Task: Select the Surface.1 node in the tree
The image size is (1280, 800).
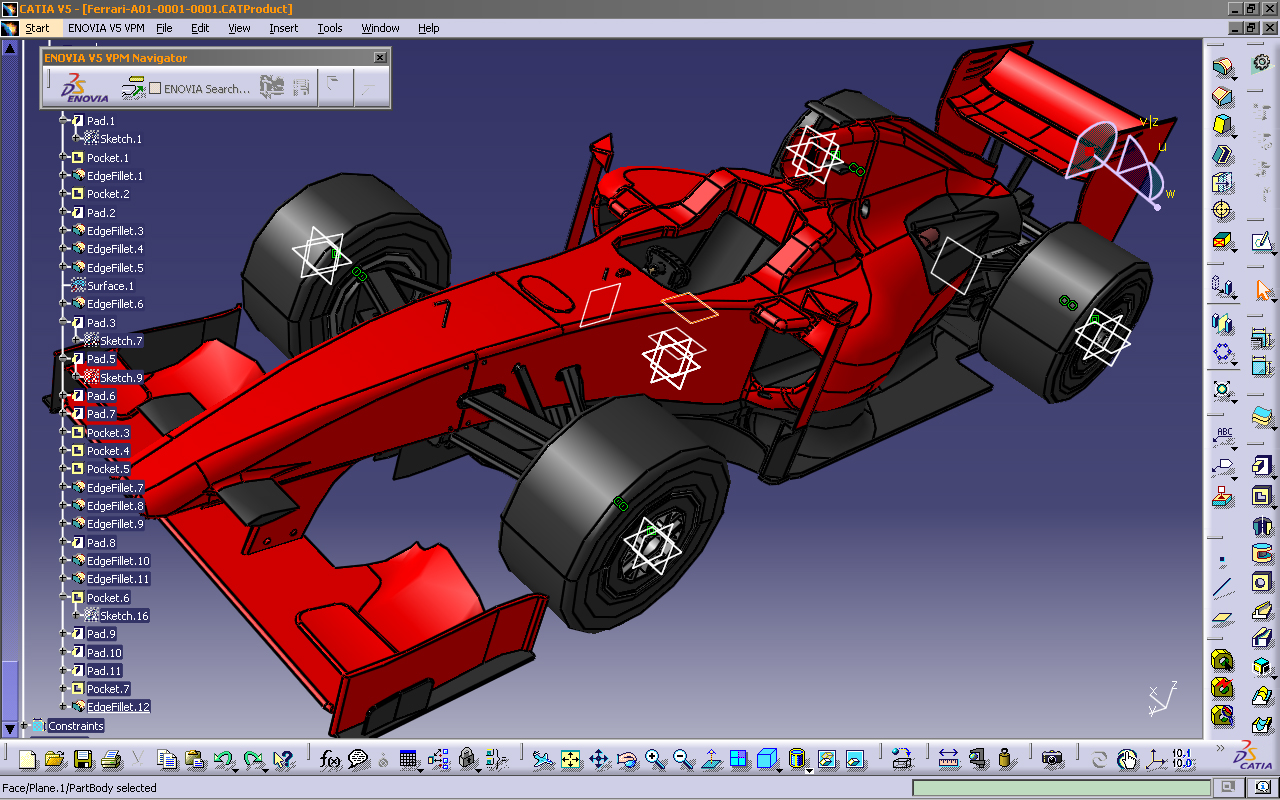Action: tap(110, 286)
